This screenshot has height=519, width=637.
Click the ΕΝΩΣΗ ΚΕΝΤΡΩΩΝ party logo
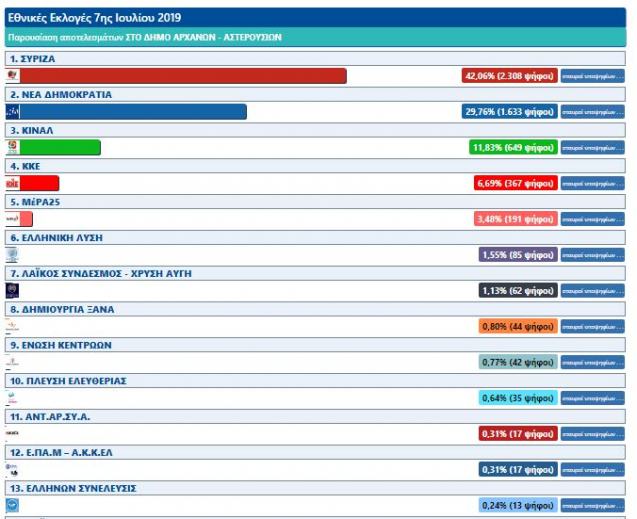point(13,362)
